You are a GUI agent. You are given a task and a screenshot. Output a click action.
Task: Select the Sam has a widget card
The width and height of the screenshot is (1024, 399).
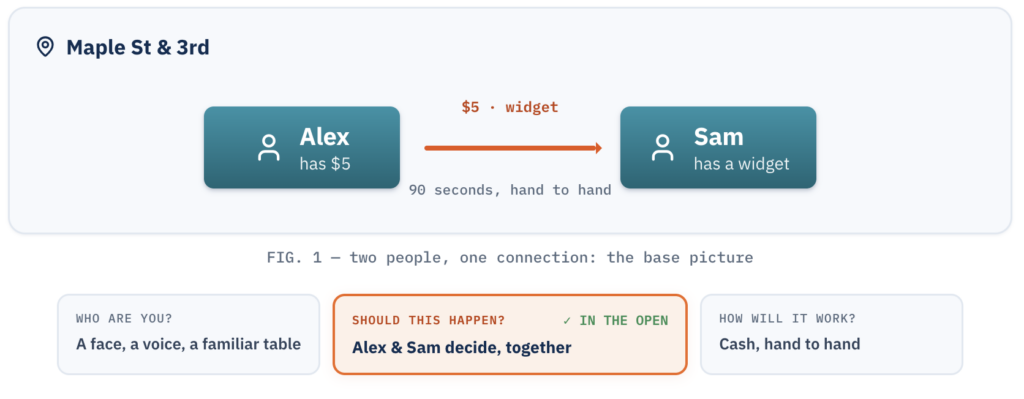pos(718,148)
